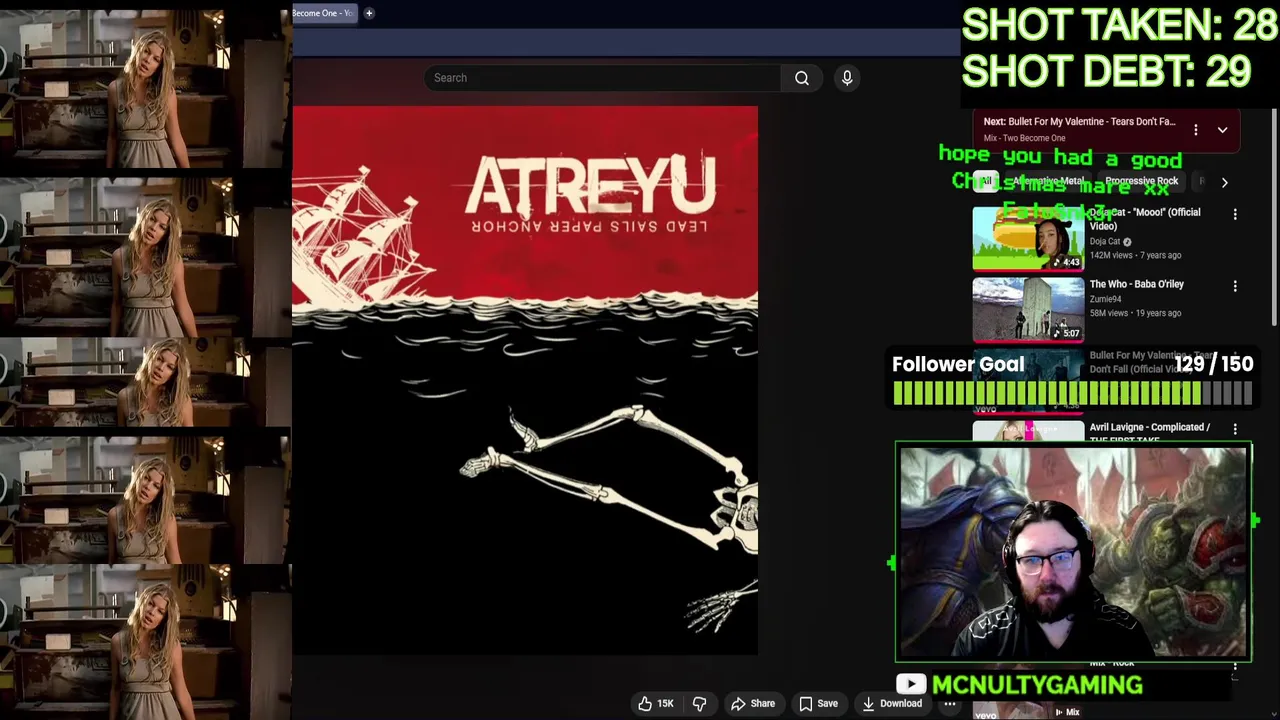The height and width of the screenshot is (720, 1280).
Task: Select the Progressive Rock chip
Action: click(x=1142, y=181)
